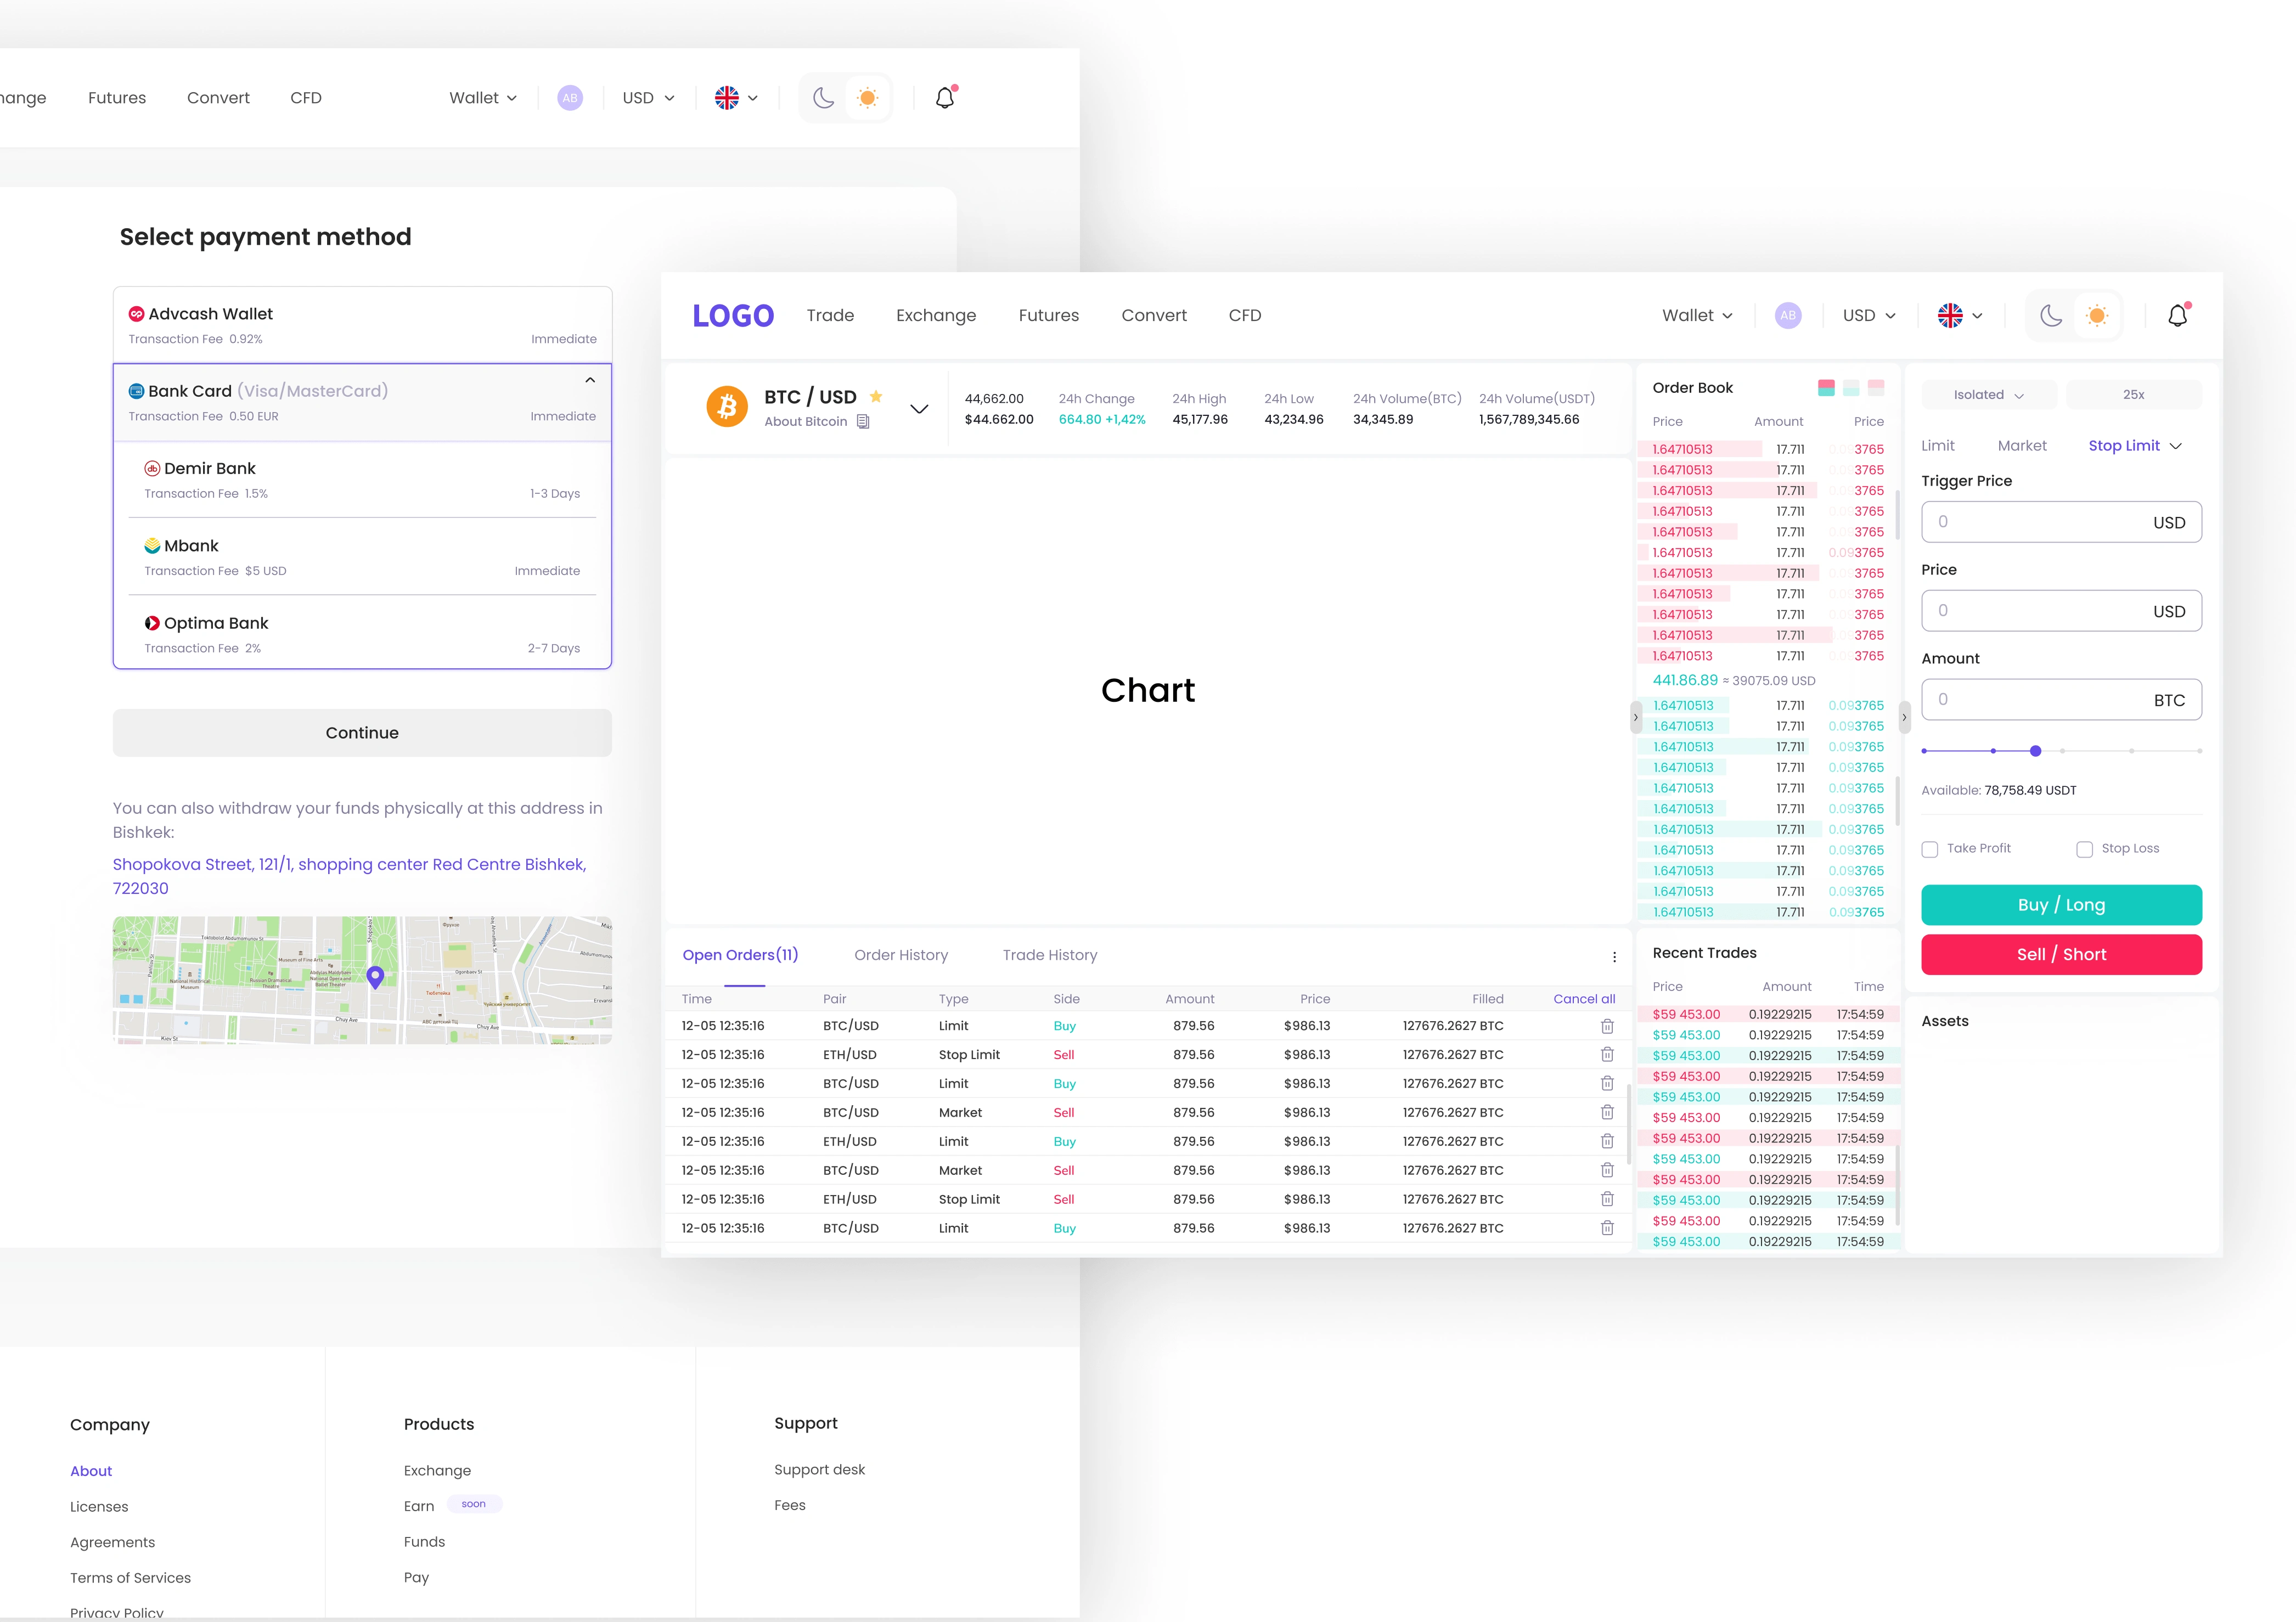Enable dark mode in trading window
The width and height of the screenshot is (2296, 1622).
click(x=2051, y=316)
